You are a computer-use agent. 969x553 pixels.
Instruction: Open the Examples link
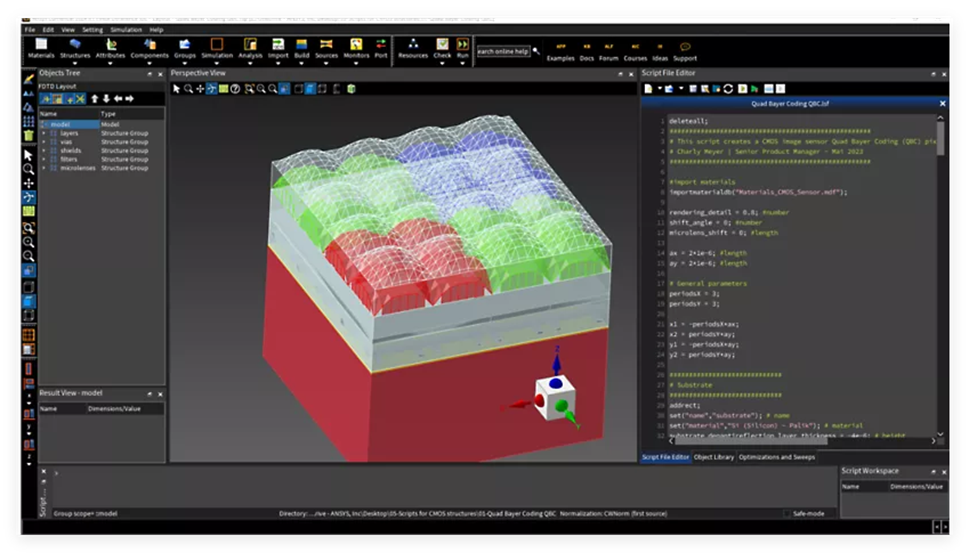[x=561, y=53]
